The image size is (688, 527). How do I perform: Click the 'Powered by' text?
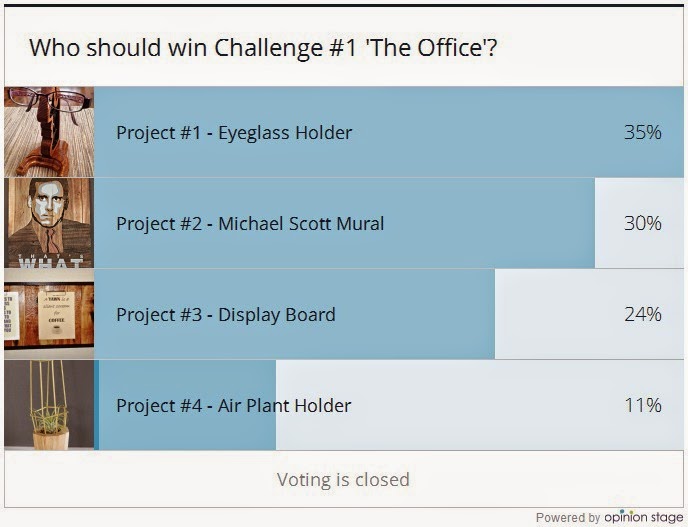coord(568,517)
